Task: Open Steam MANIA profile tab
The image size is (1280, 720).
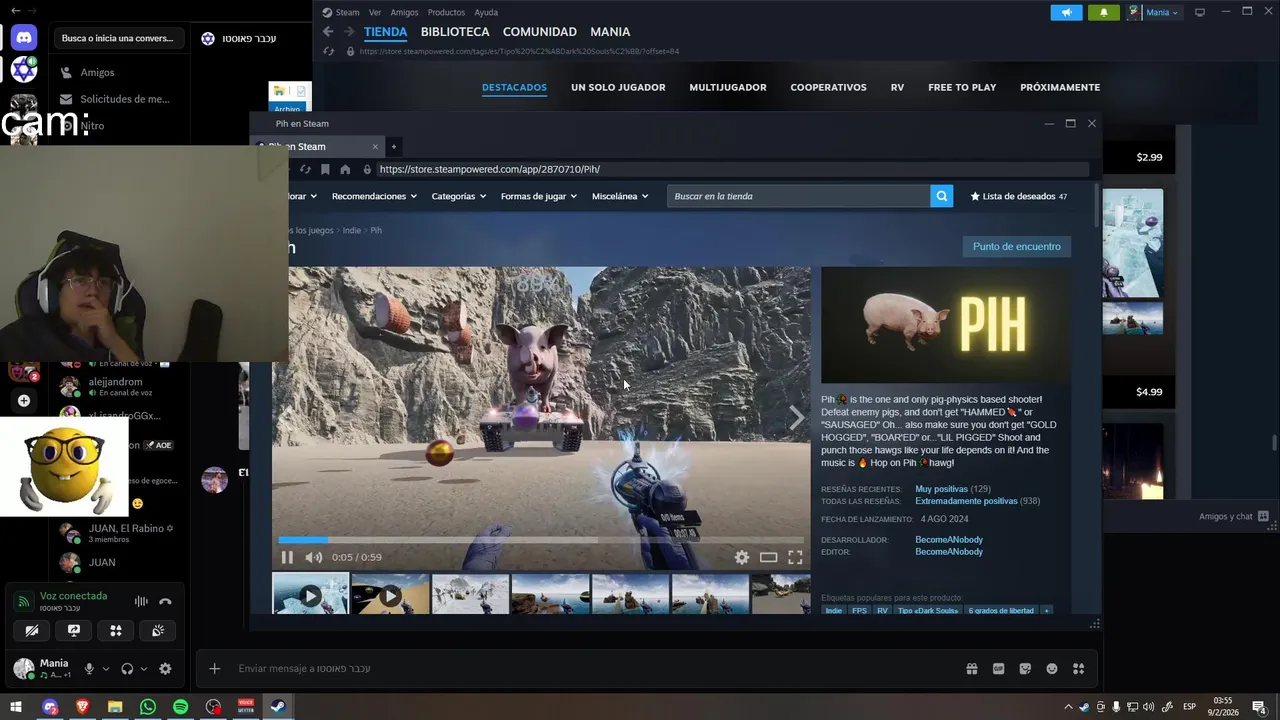Action: (x=610, y=32)
